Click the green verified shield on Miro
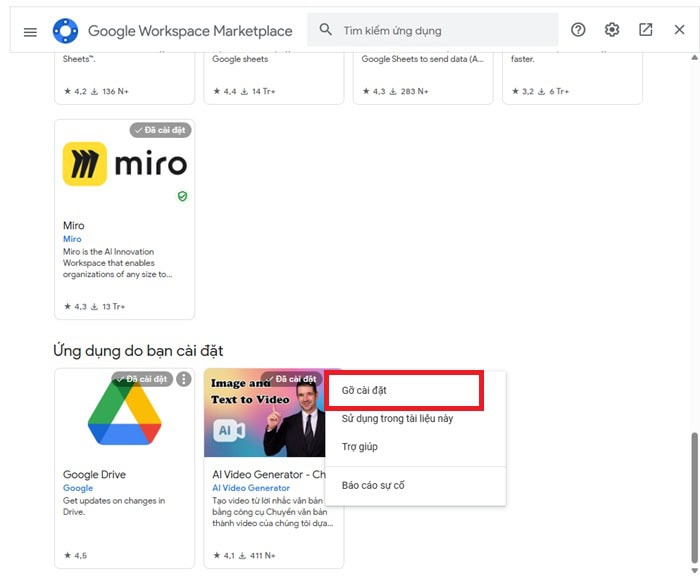The image size is (700, 576). 182,197
